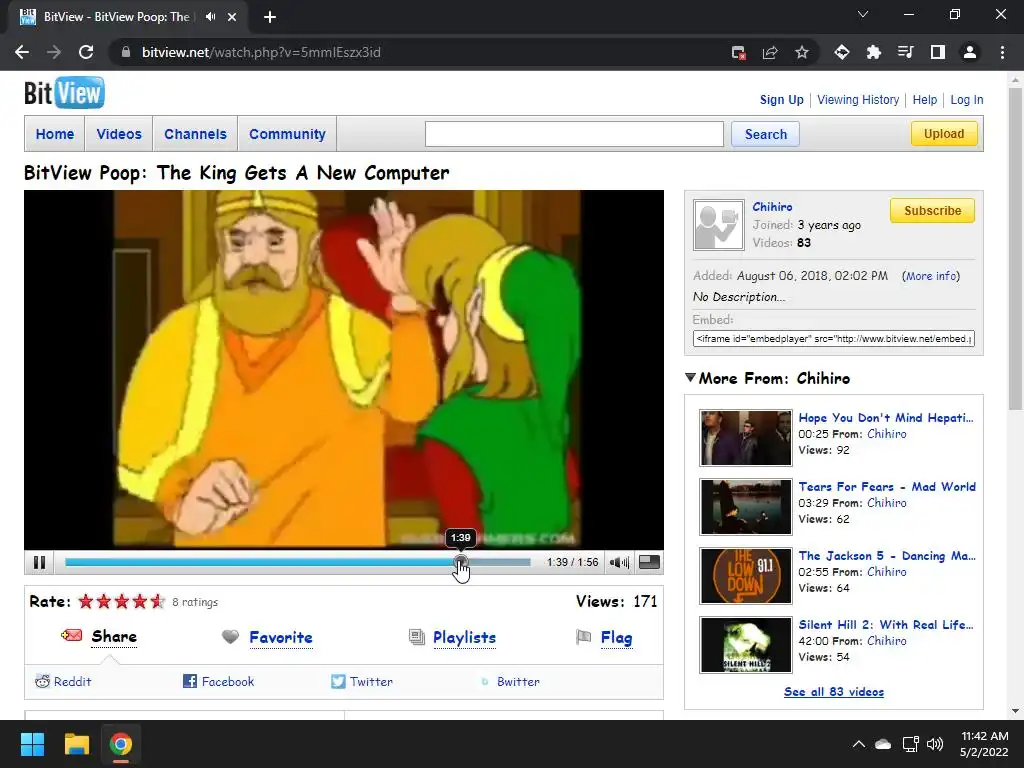Open Chrome three-dot menu
Viewport: 1024px width, 768px height.
1002,52
